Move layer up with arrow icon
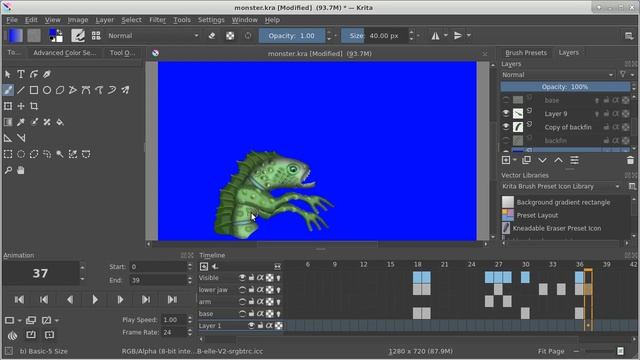Viewport: 640px width, 360px height. click(558, 160)
